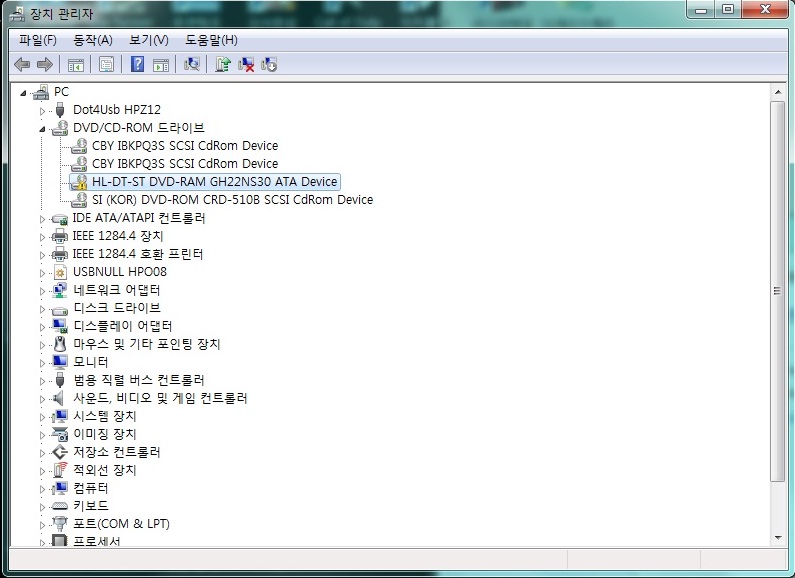Click the warning icon on HL-DT-ST DVD-RAM
This screenshot has width=795, height=578.
79,182
